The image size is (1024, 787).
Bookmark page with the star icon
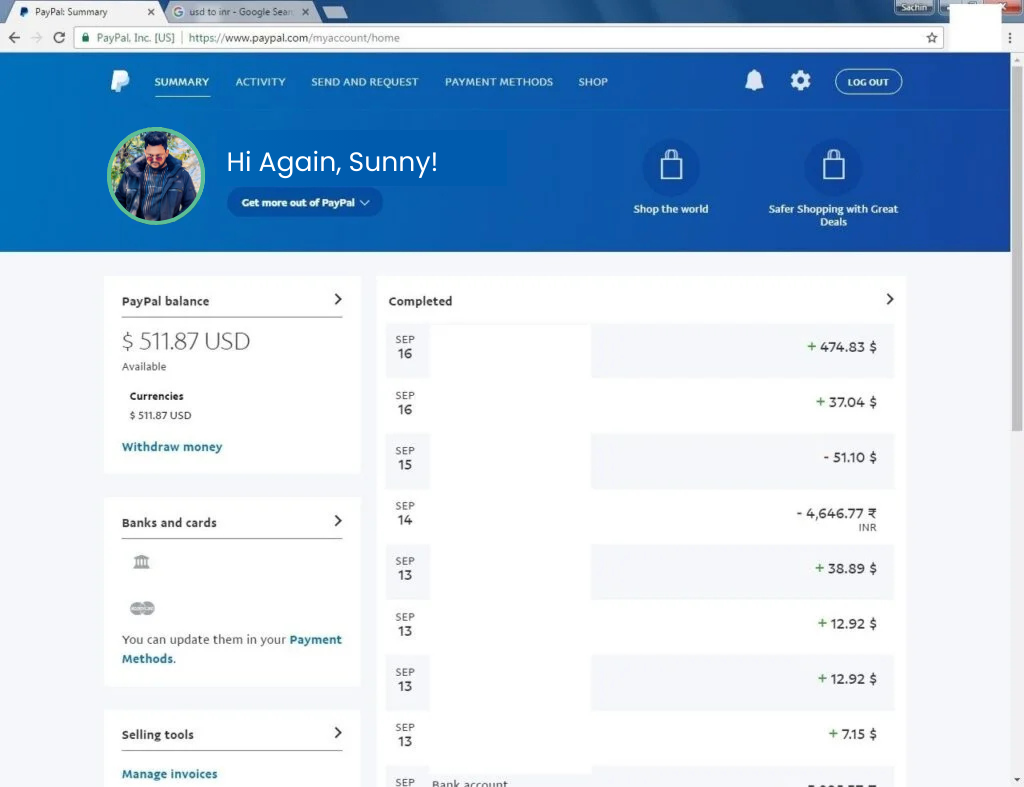click(931, 38)
